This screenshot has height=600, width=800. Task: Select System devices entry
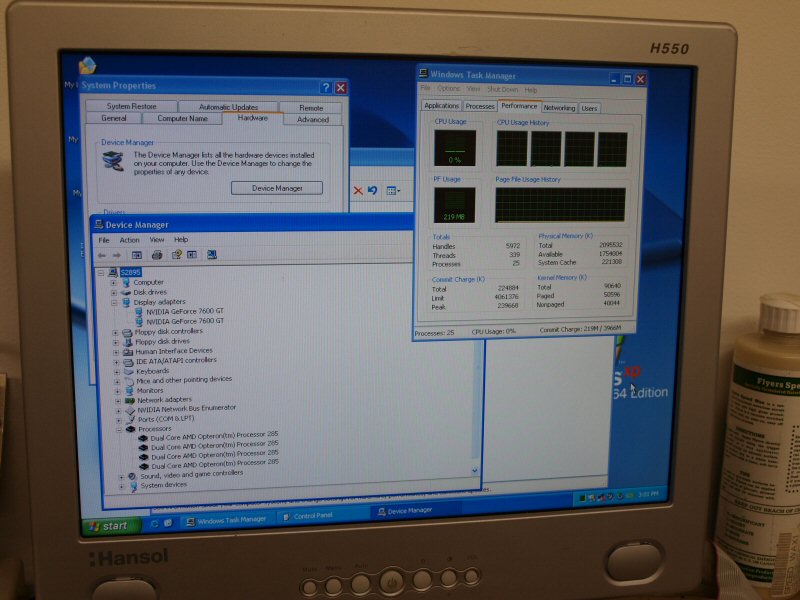pos(163,485)
